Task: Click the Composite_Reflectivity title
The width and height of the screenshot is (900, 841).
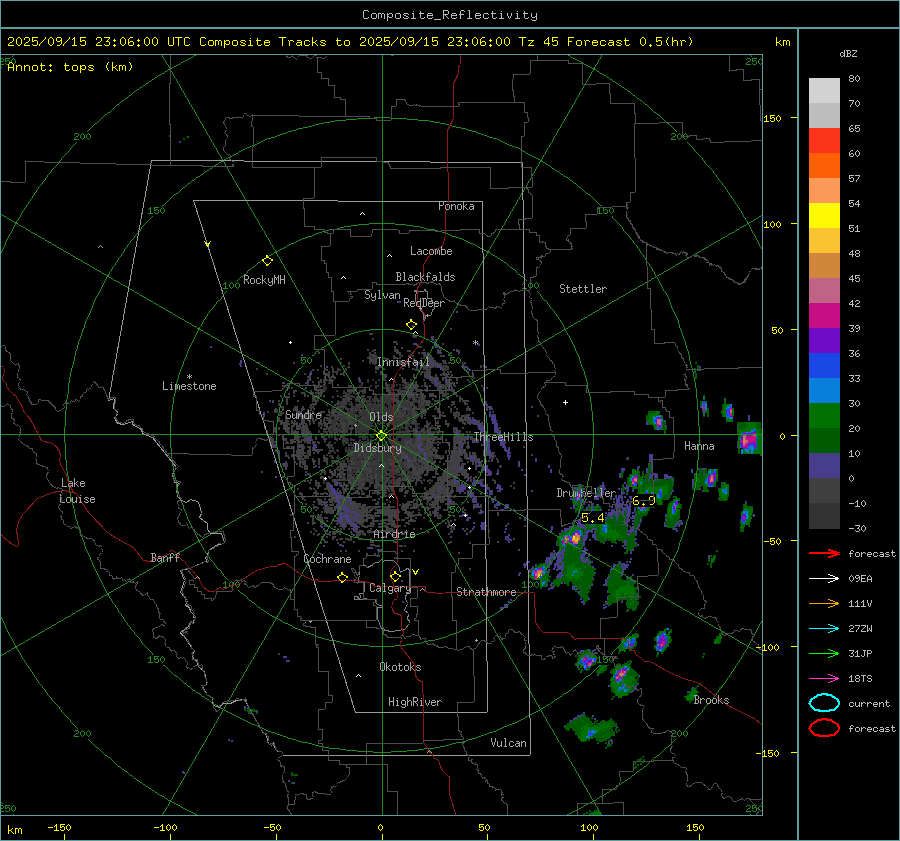Action: point(450,15)
